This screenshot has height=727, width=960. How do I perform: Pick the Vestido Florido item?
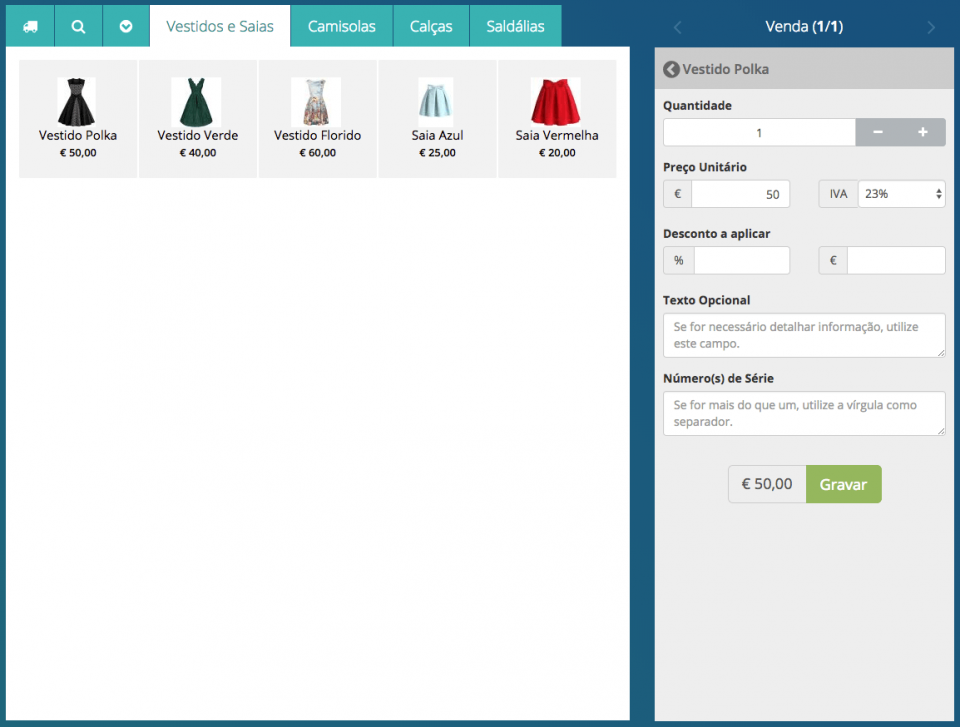317,118
